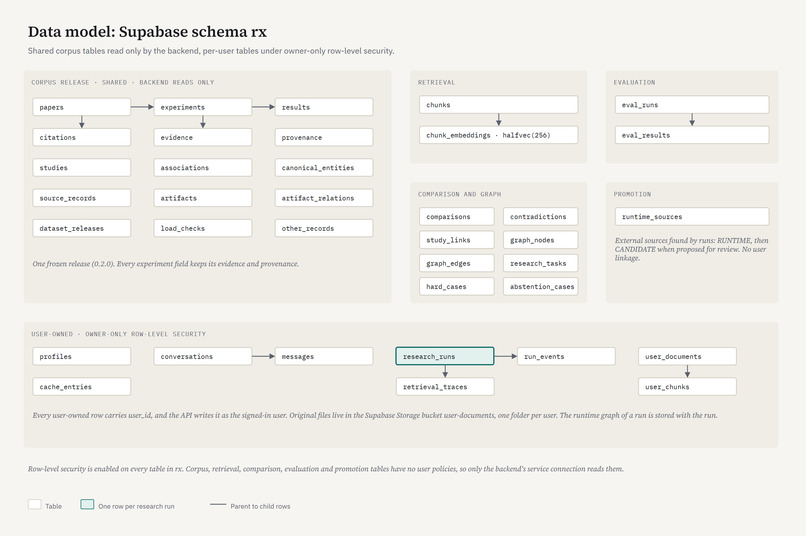Select the load_checks table
The image size is (806, 536).
point(203,228)
